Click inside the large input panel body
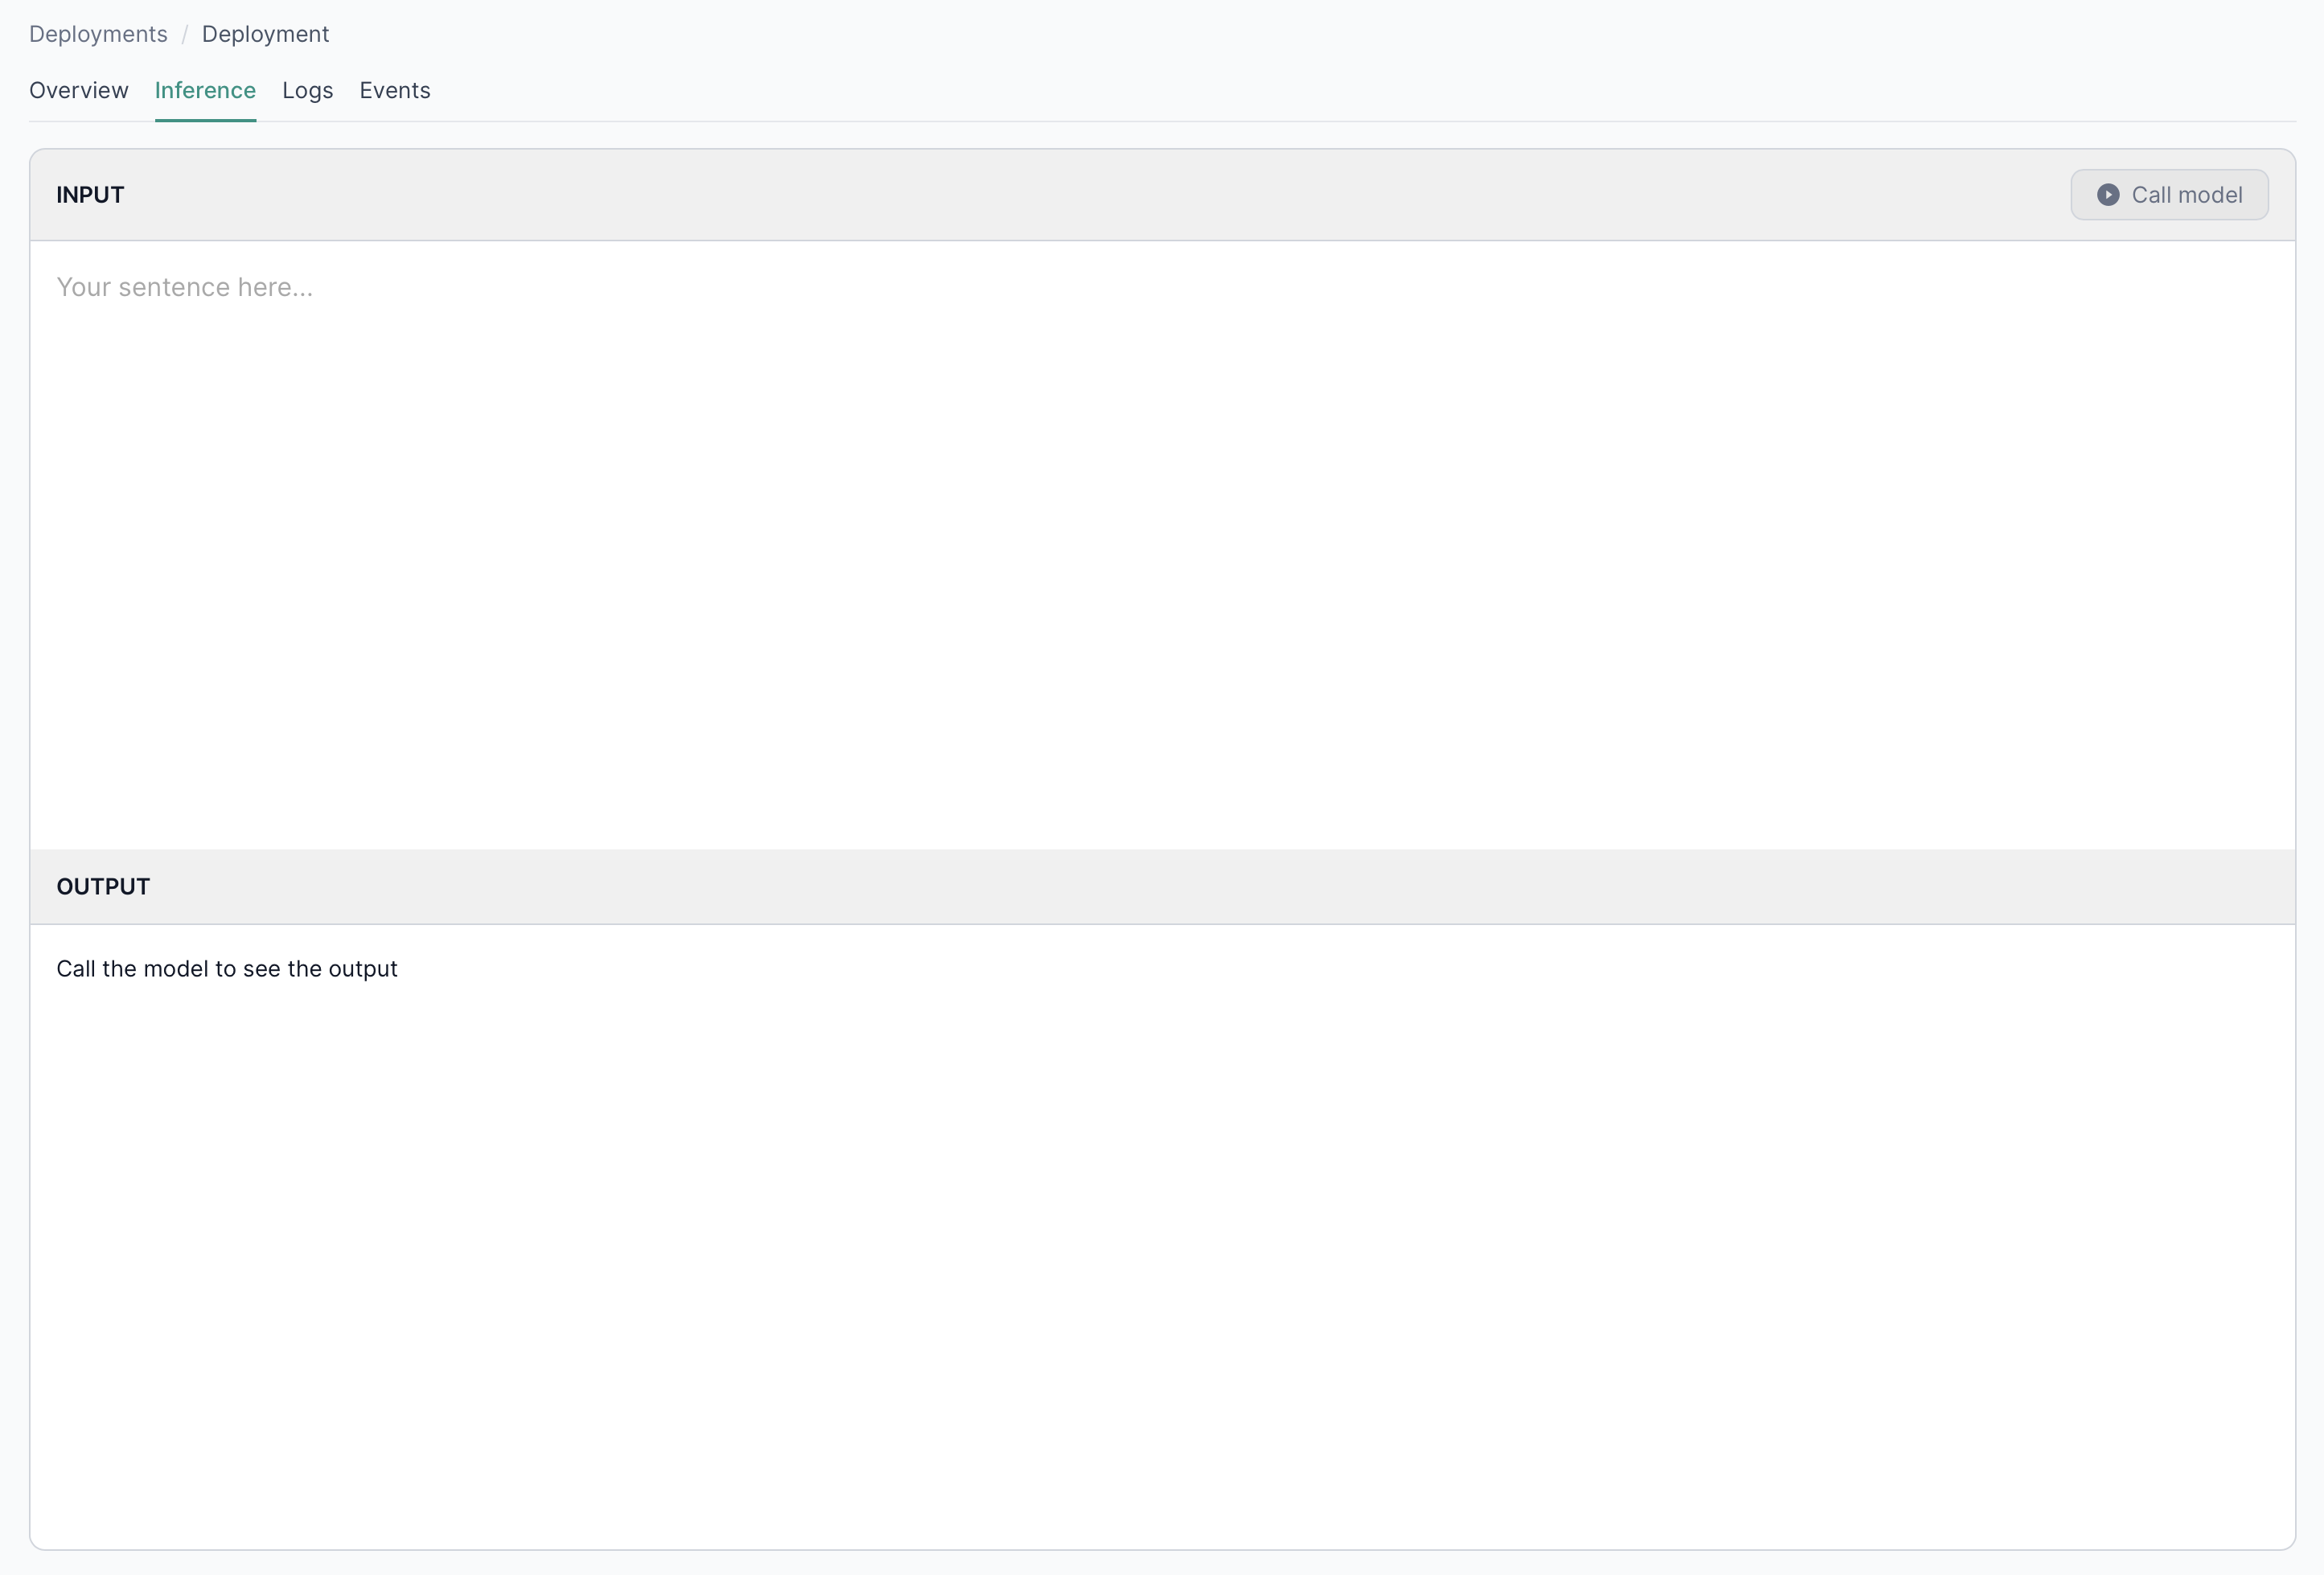2324x1575 pixels. click(x=1162, y=550)
